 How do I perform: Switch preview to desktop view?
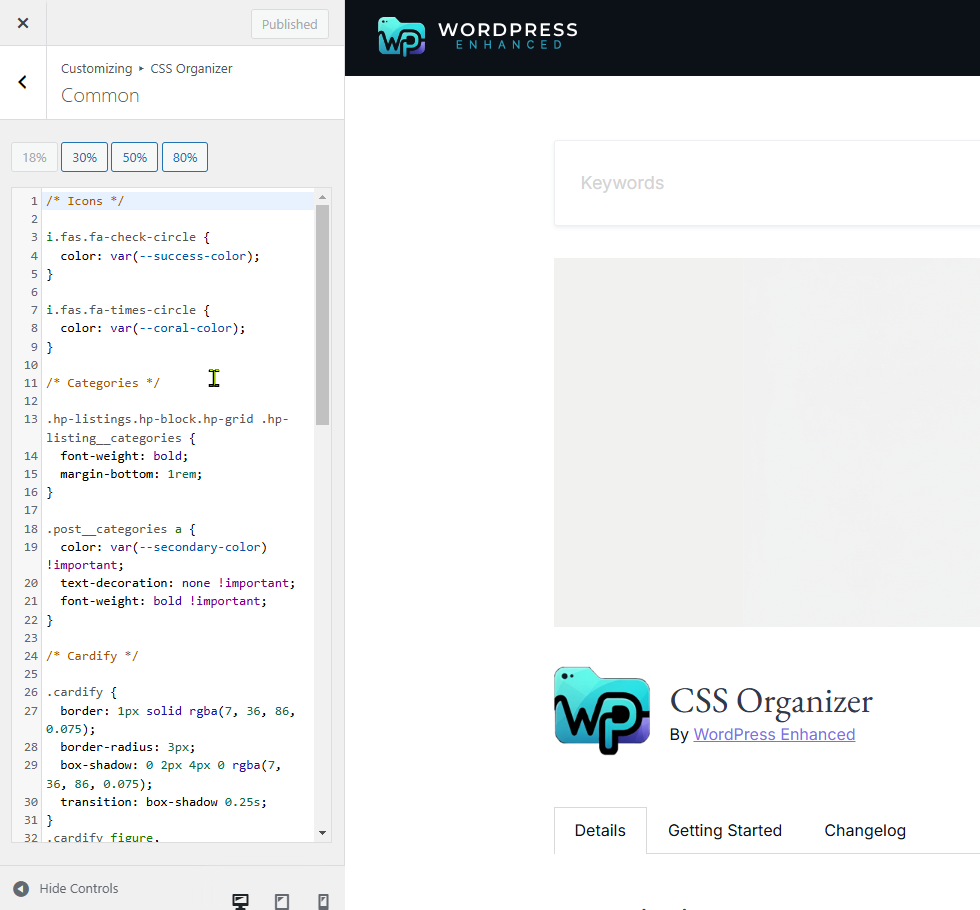tap(240, 899)
